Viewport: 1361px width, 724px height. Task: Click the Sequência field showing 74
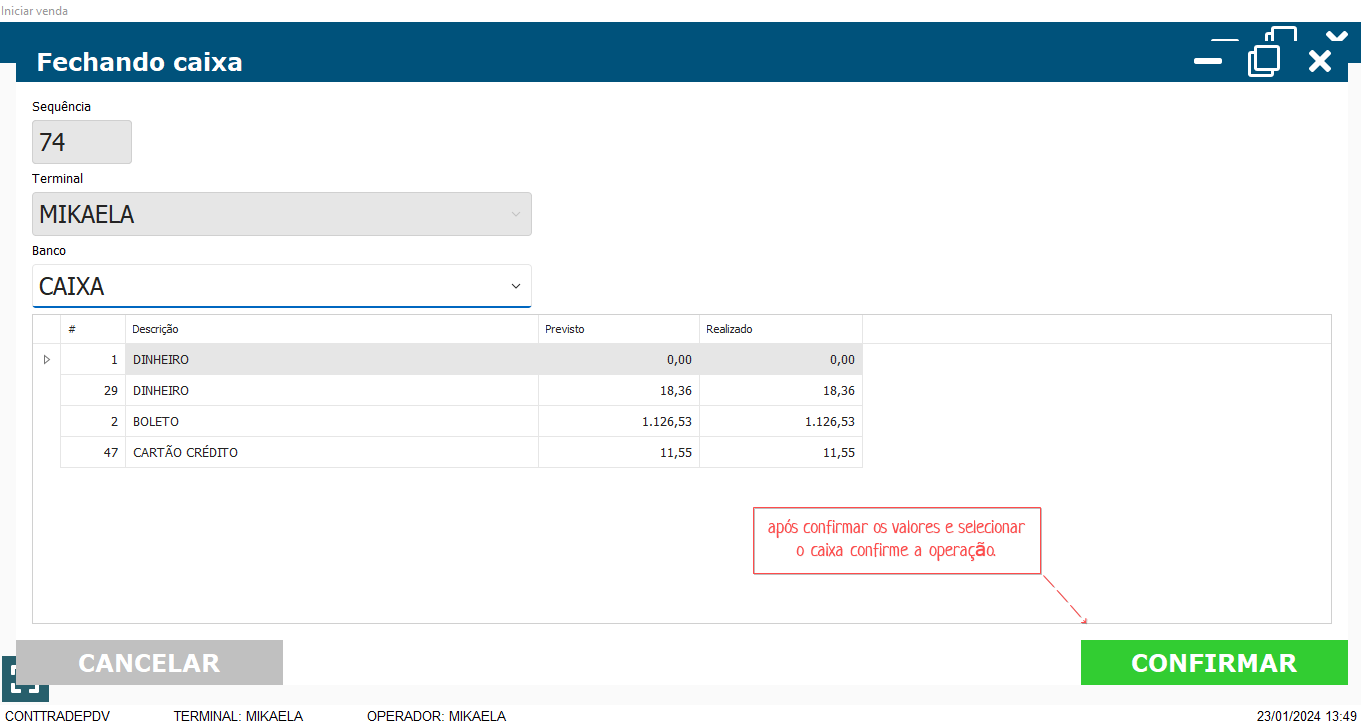(x=82, y=142)
